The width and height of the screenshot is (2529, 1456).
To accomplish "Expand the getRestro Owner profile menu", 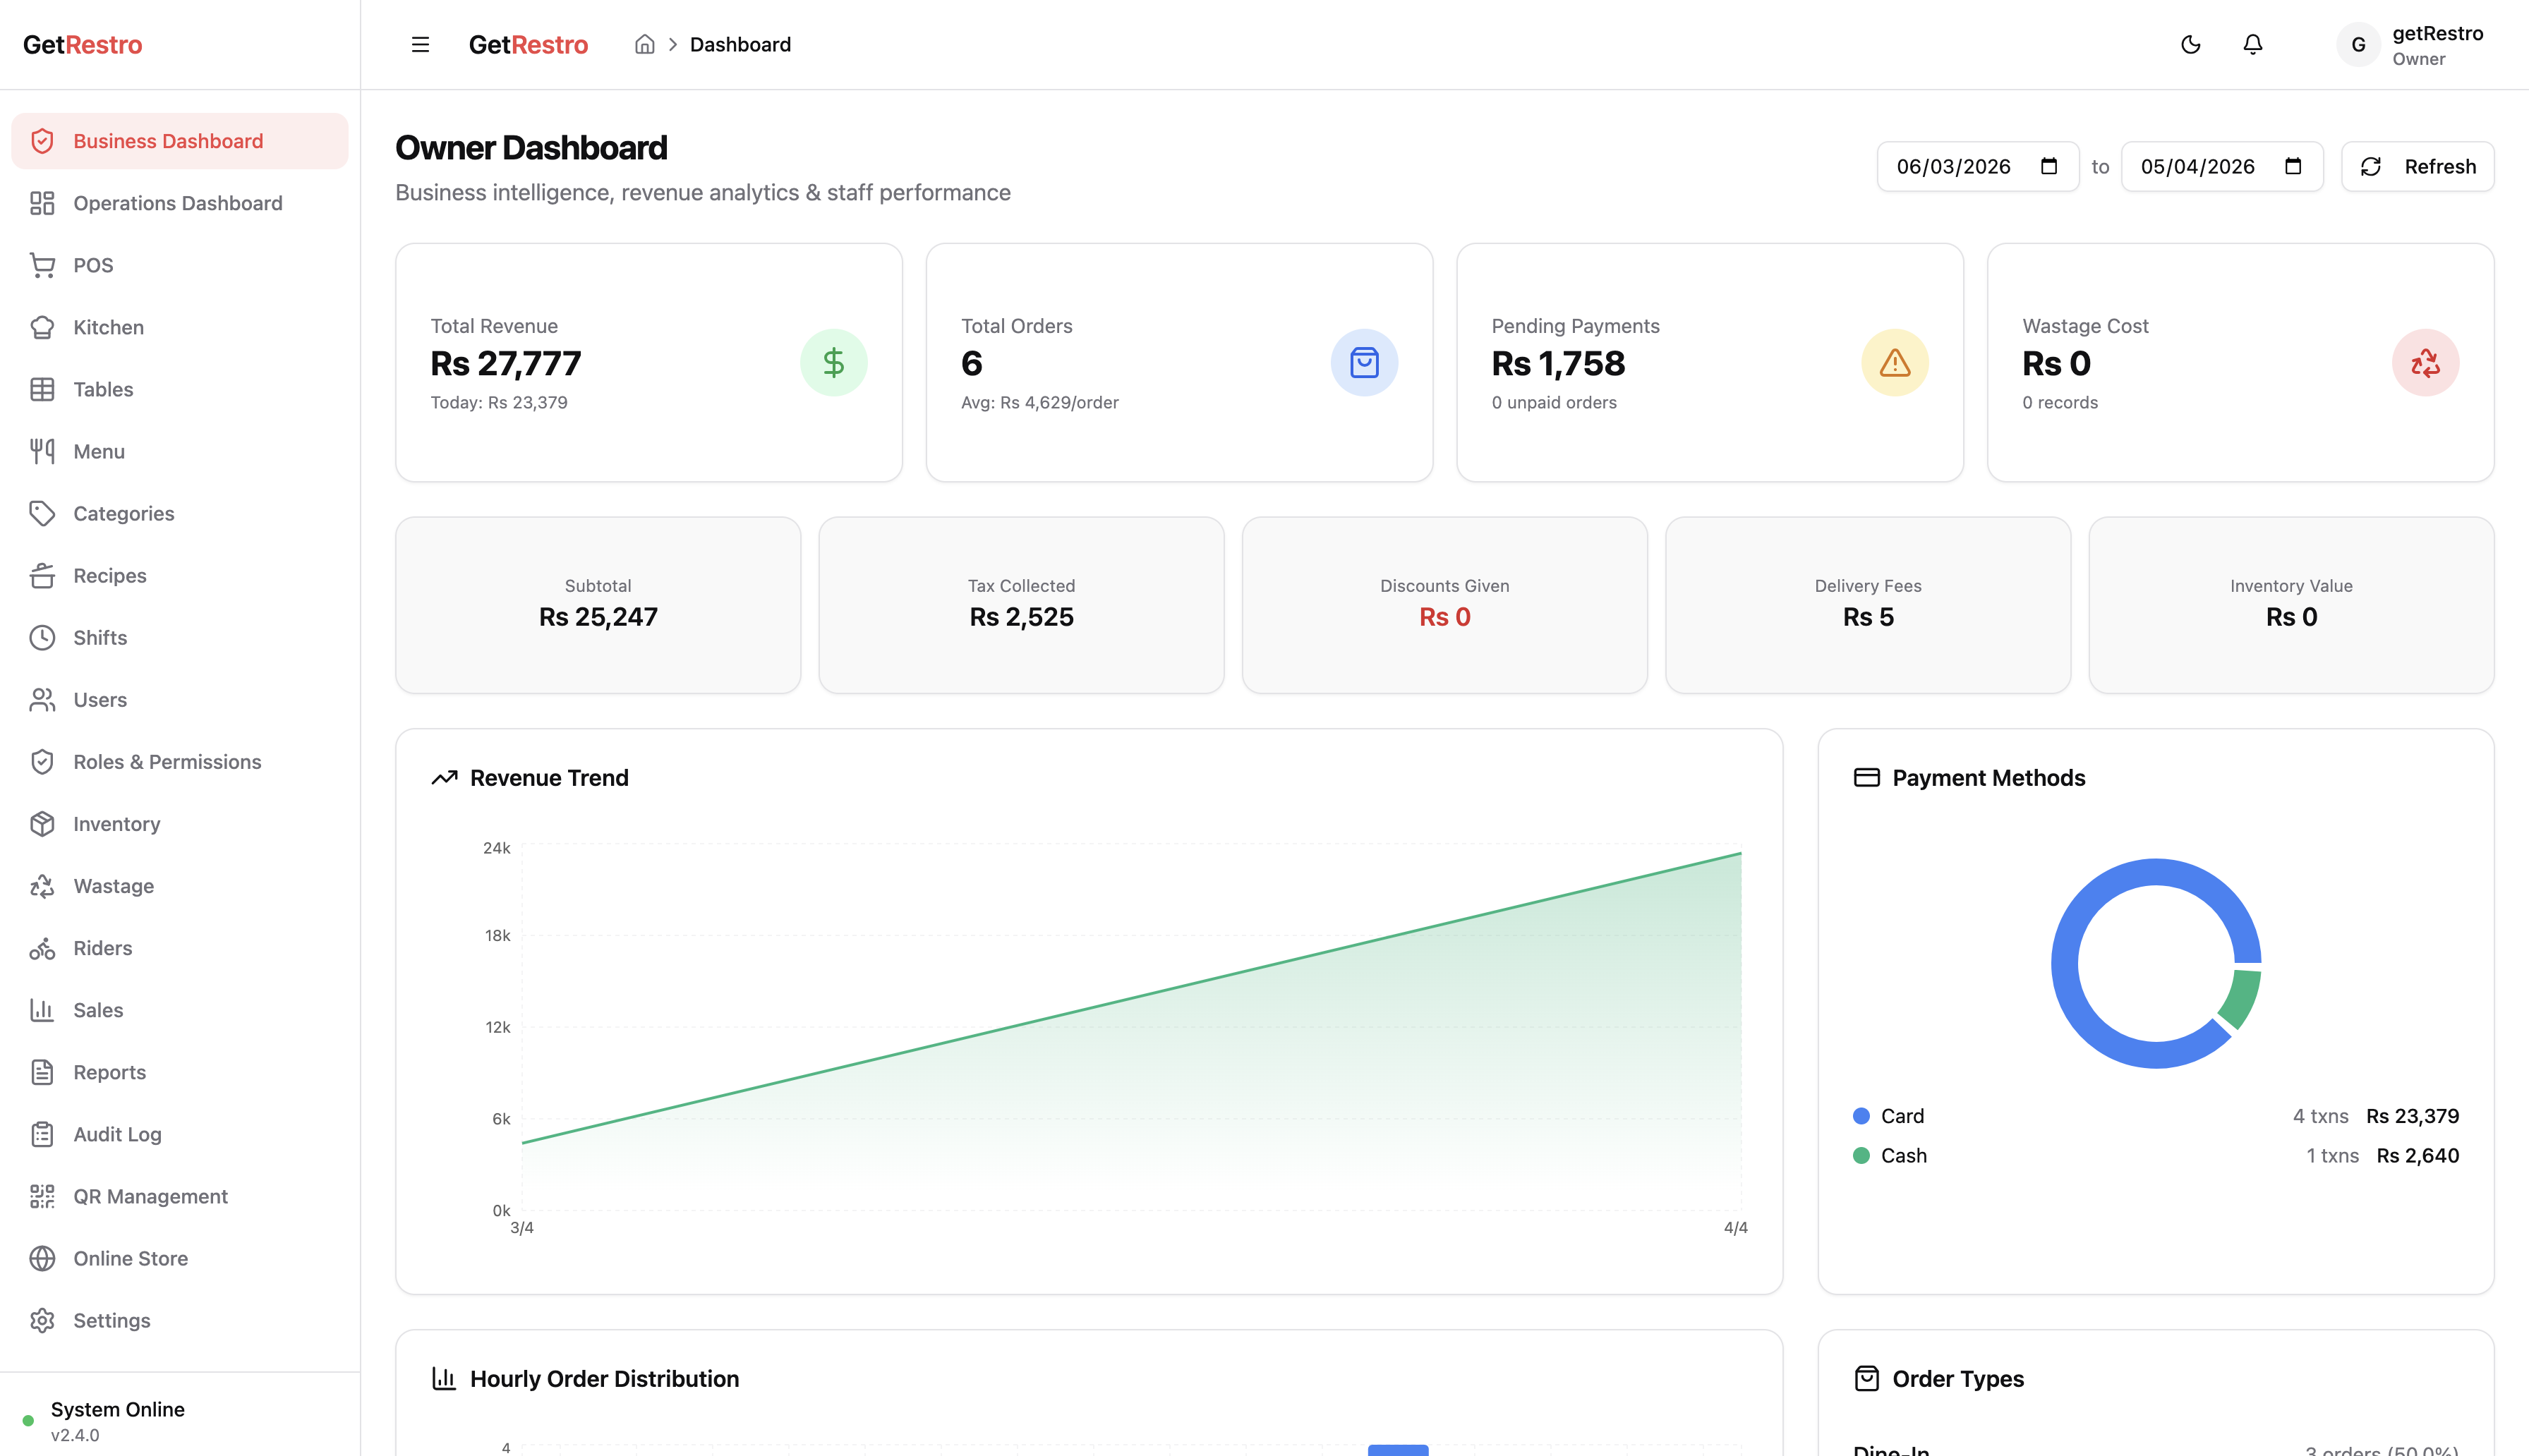I will tap(2411, 44).
